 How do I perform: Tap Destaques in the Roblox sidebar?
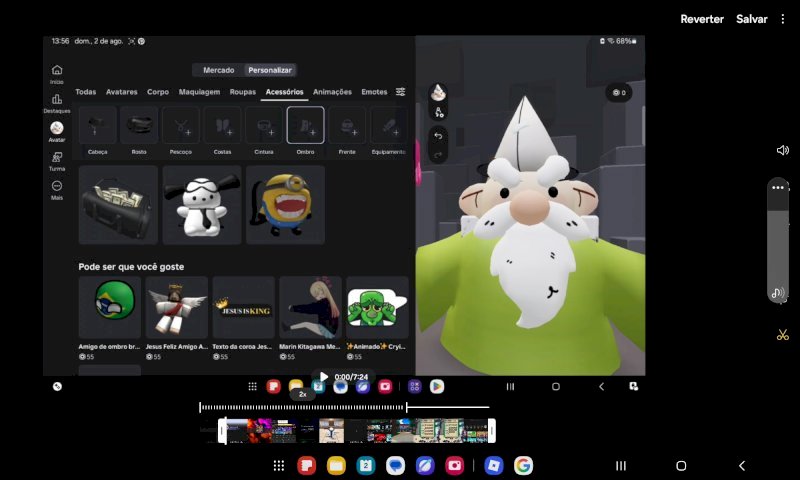pos(57,104)
